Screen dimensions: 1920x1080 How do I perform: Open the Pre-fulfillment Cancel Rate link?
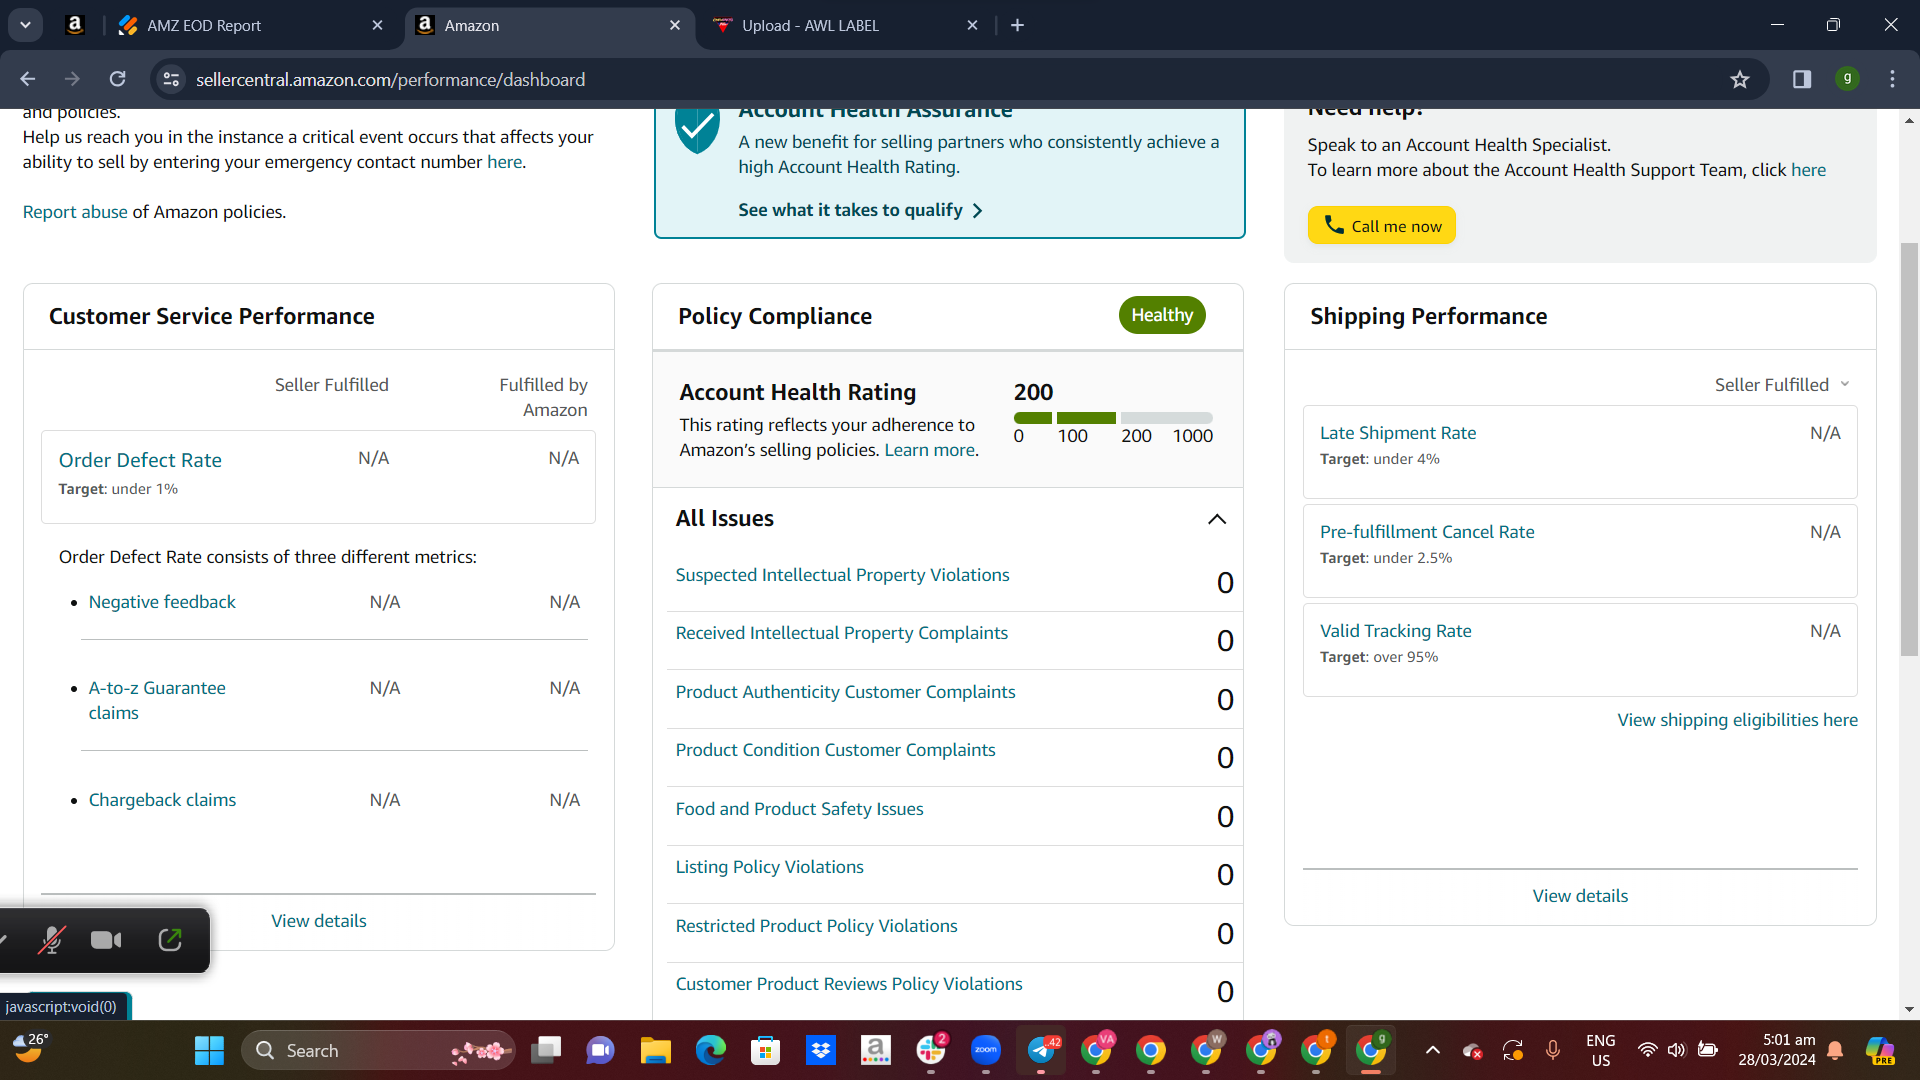1427,532
